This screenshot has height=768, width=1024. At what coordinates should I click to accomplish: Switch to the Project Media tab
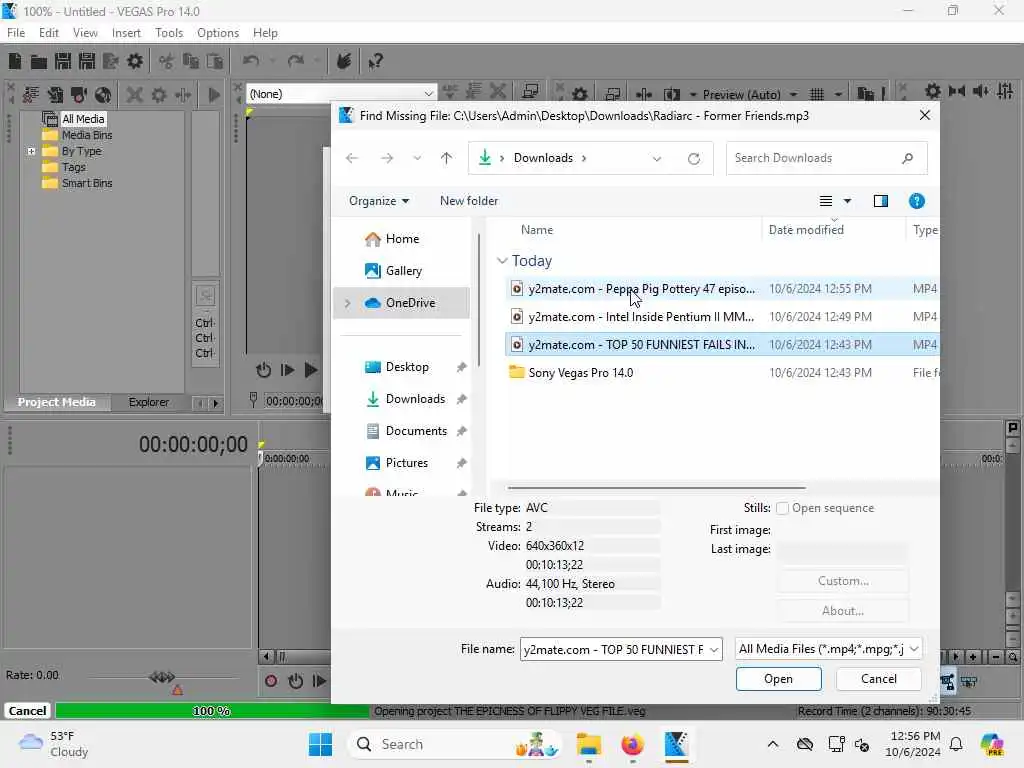tap(57, 402)
